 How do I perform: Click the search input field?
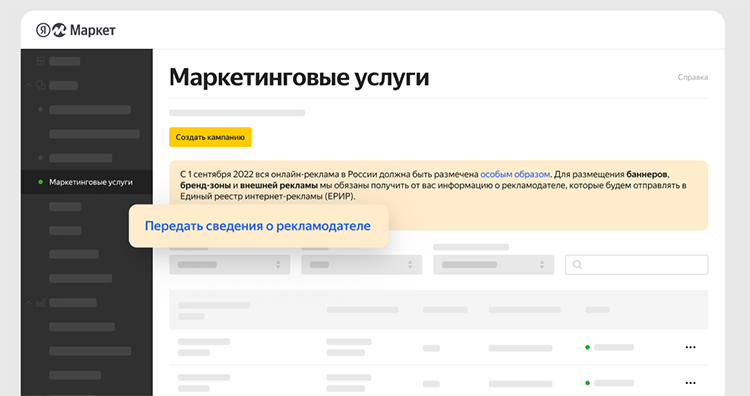(x=637, y=264)
